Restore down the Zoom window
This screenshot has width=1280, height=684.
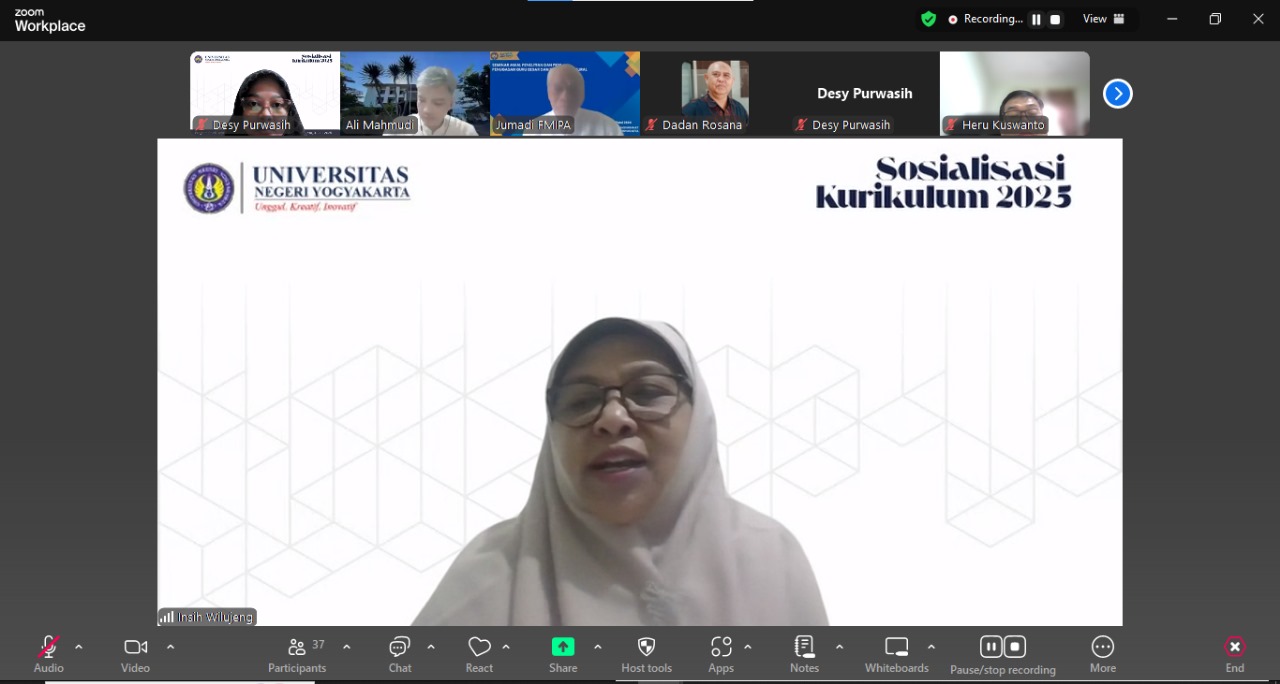(1215, 19)
